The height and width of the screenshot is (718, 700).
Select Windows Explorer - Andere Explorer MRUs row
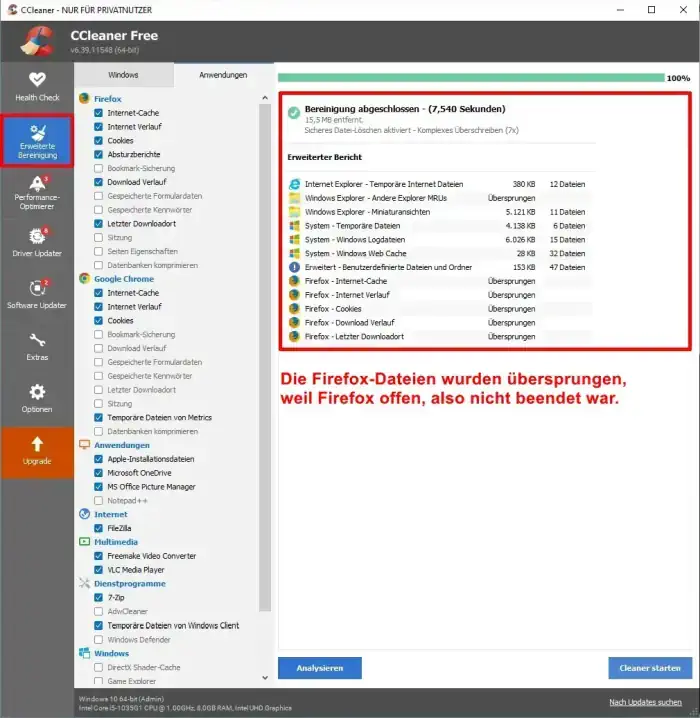440,198
